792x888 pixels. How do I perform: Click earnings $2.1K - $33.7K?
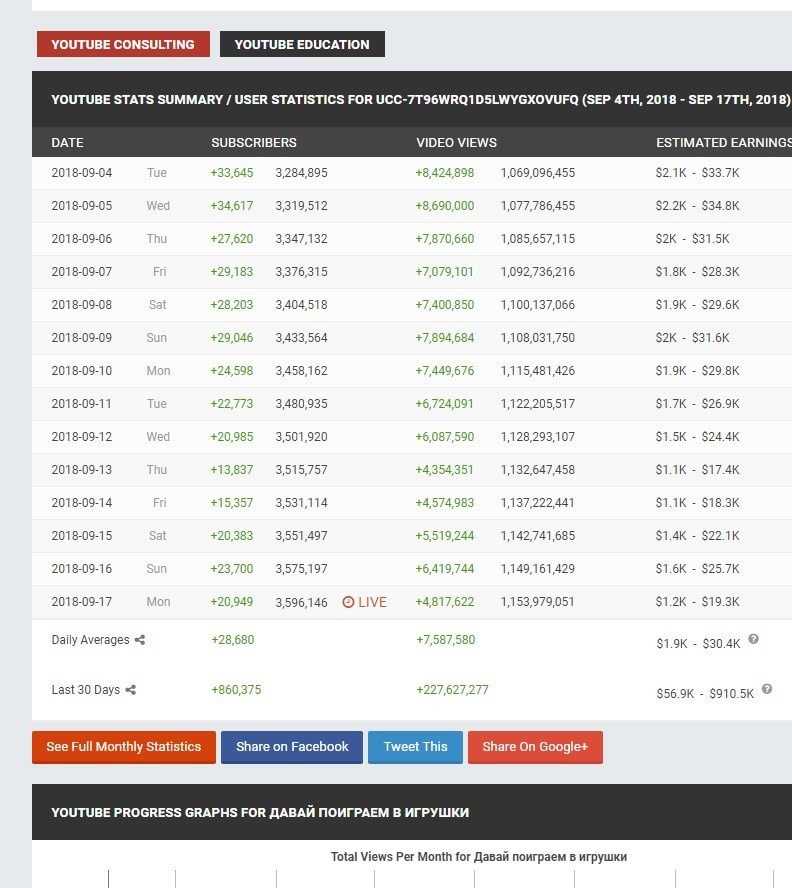point(697,173)
